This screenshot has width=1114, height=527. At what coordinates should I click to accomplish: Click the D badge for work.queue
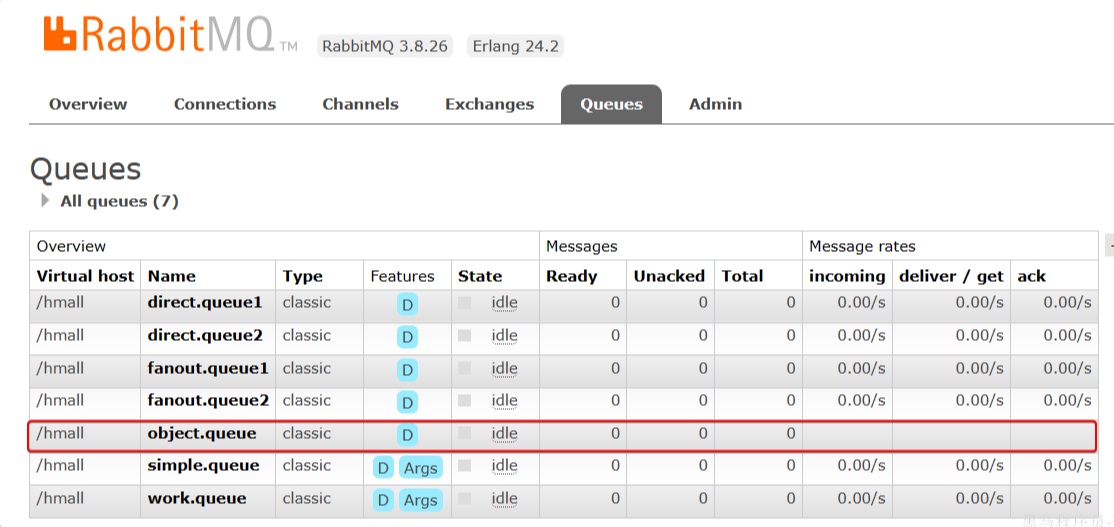tap(383, 500)
